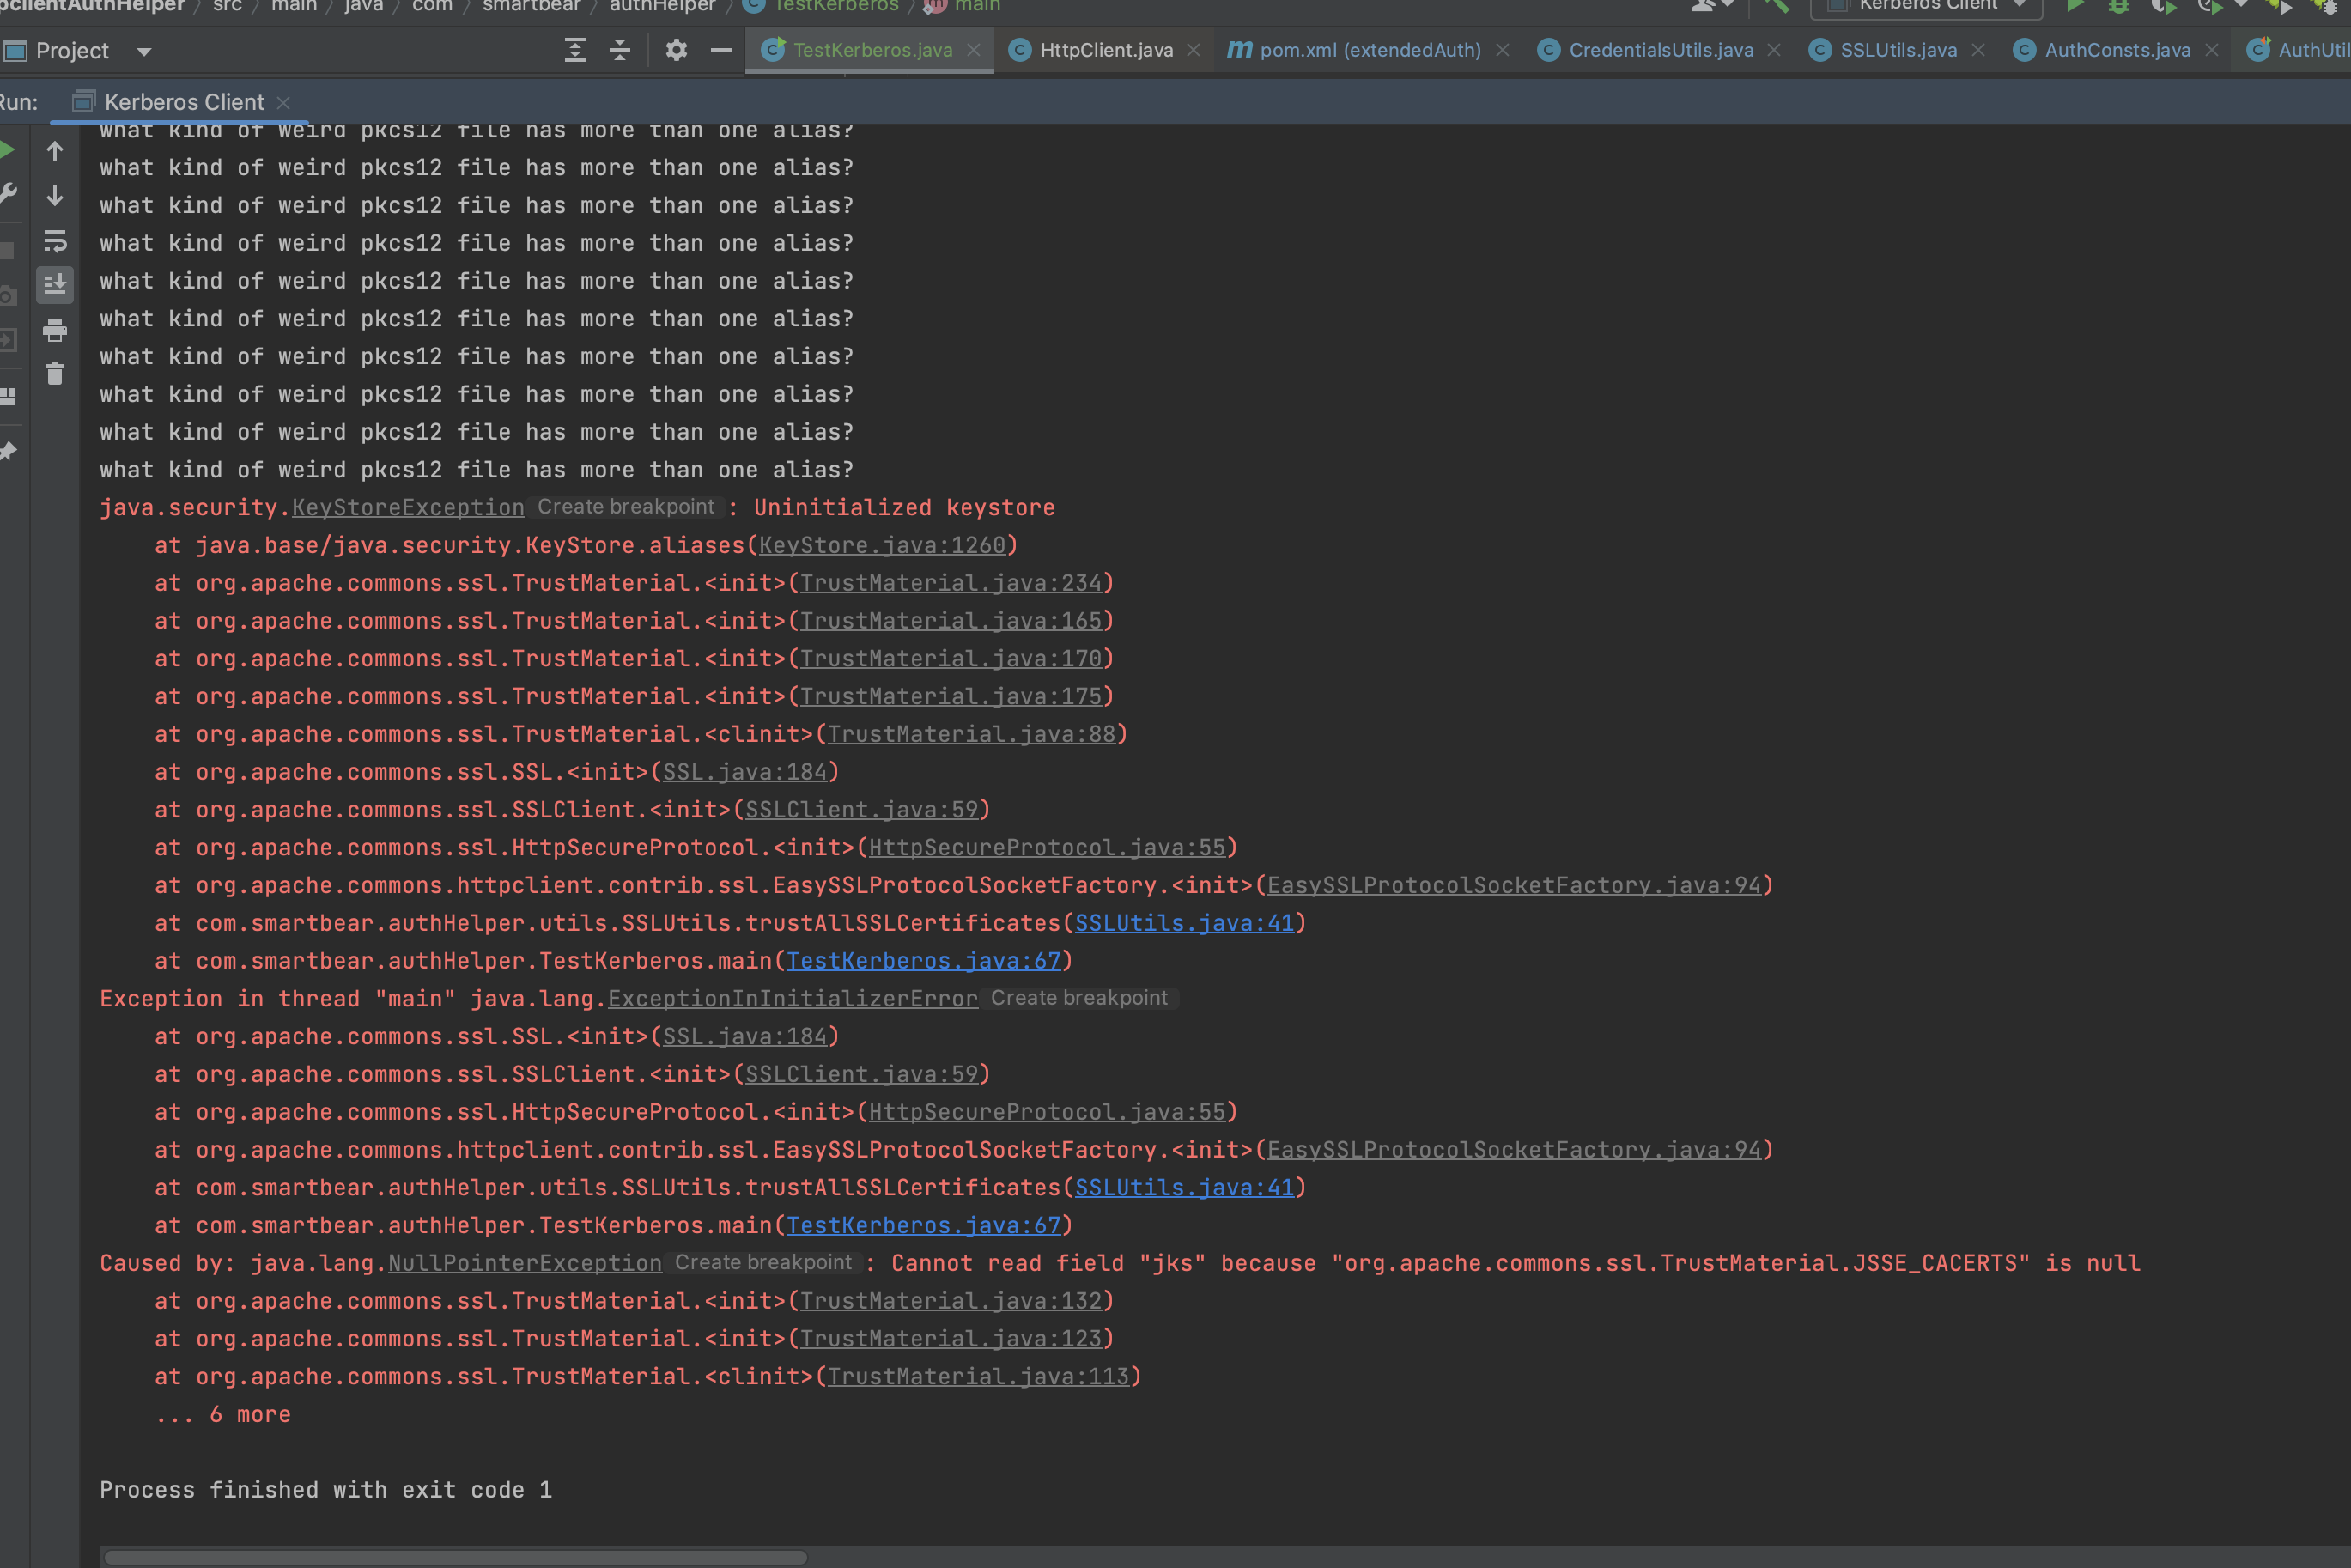Screen dimensions: 2351x1568
Task: Start debugging with the bug icon
Action: [2119, 6]
